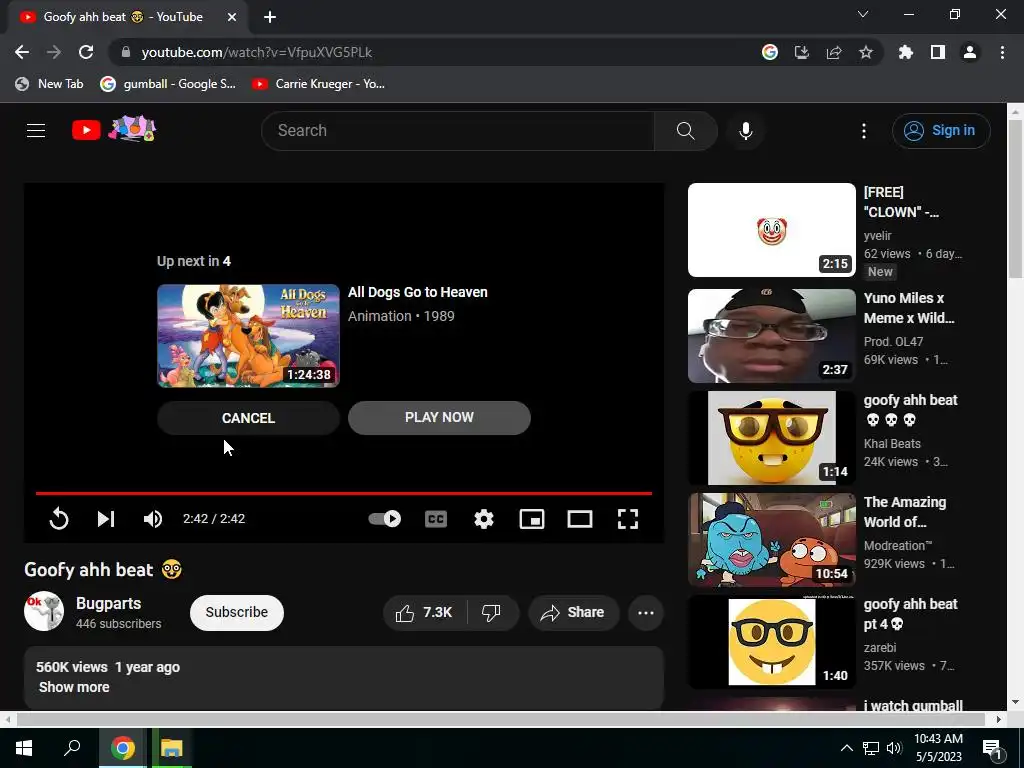Screen dimensions: 1024x768
Task: Share this page from address bar
Action: (x=834, y=52)
